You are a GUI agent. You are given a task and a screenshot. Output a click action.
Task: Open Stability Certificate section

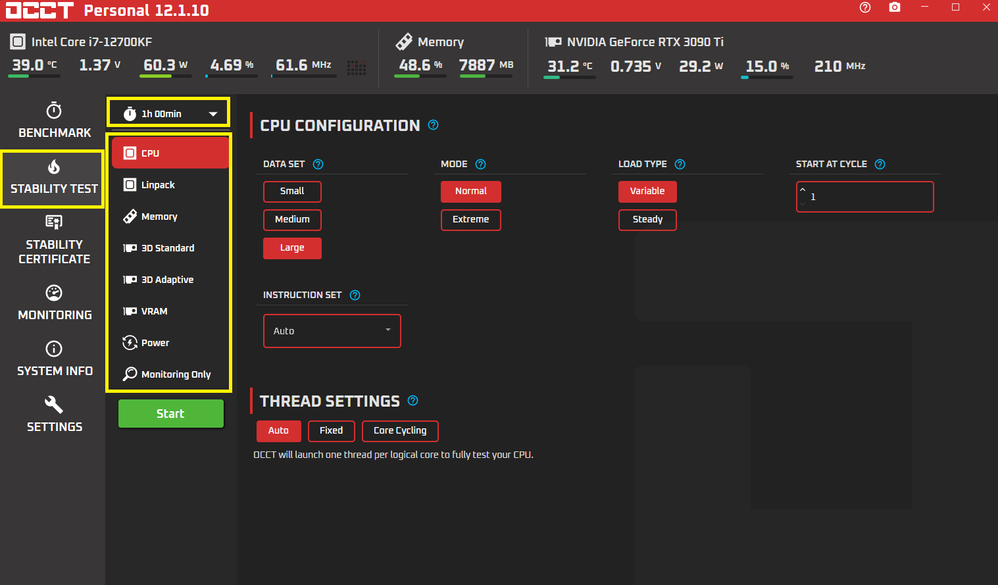coord(54,240)
